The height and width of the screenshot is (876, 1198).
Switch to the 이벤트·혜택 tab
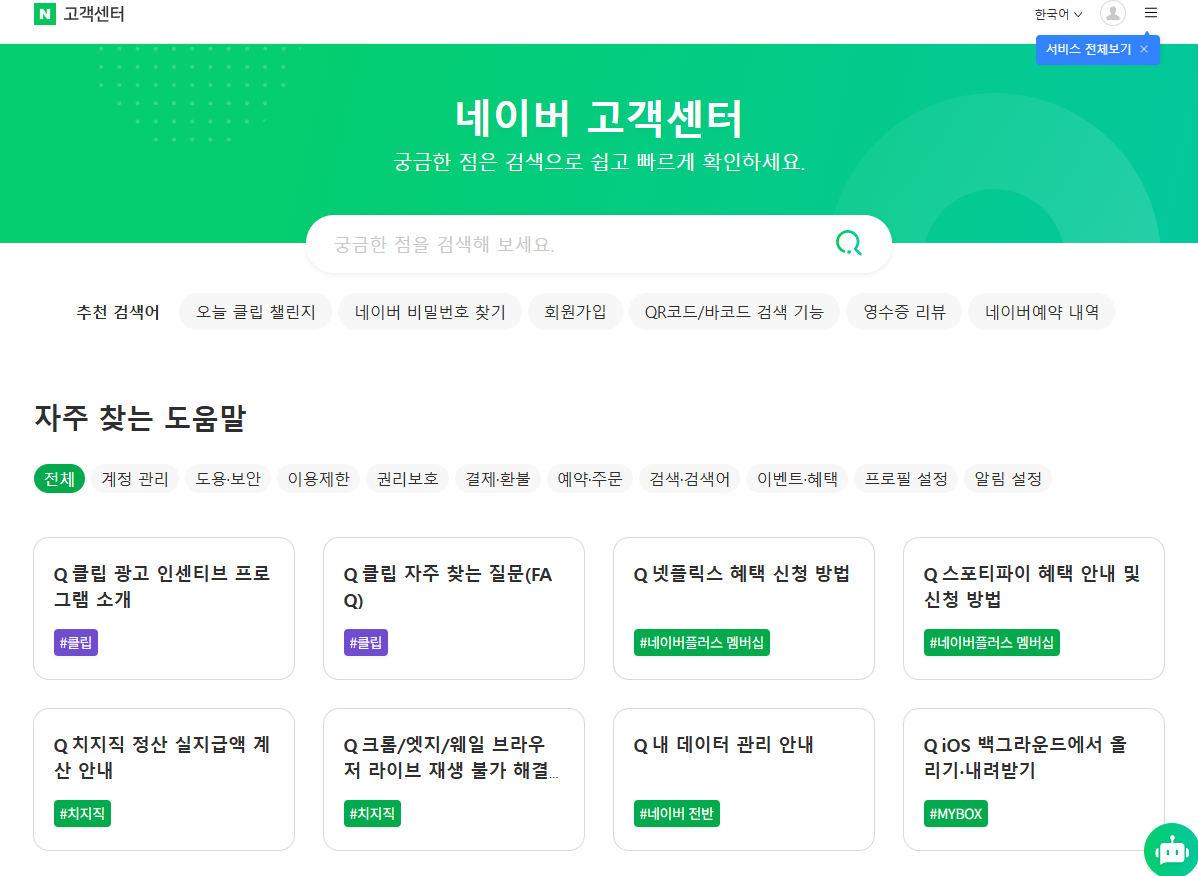click(x=797, y=479)
